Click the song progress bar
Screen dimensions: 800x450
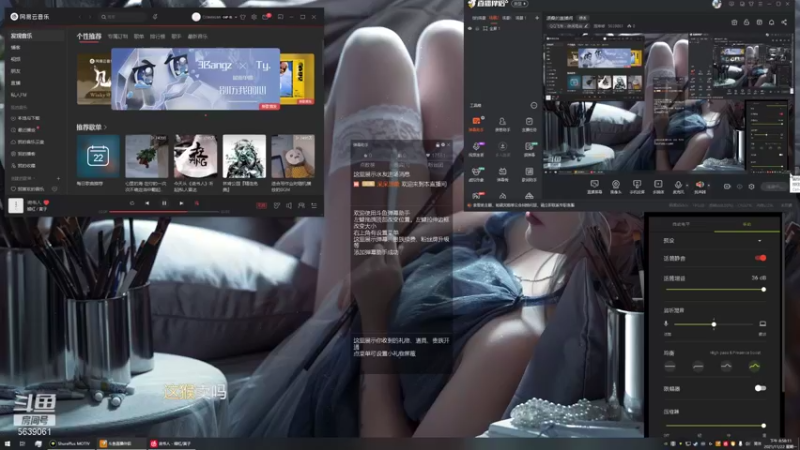coord(164,211)
